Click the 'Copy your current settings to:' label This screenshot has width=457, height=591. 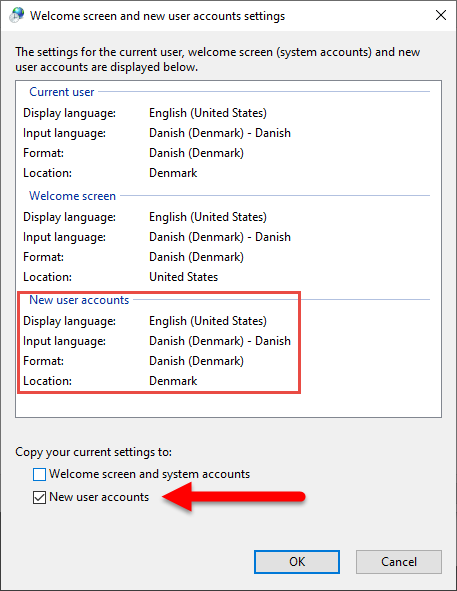[94, 452]
